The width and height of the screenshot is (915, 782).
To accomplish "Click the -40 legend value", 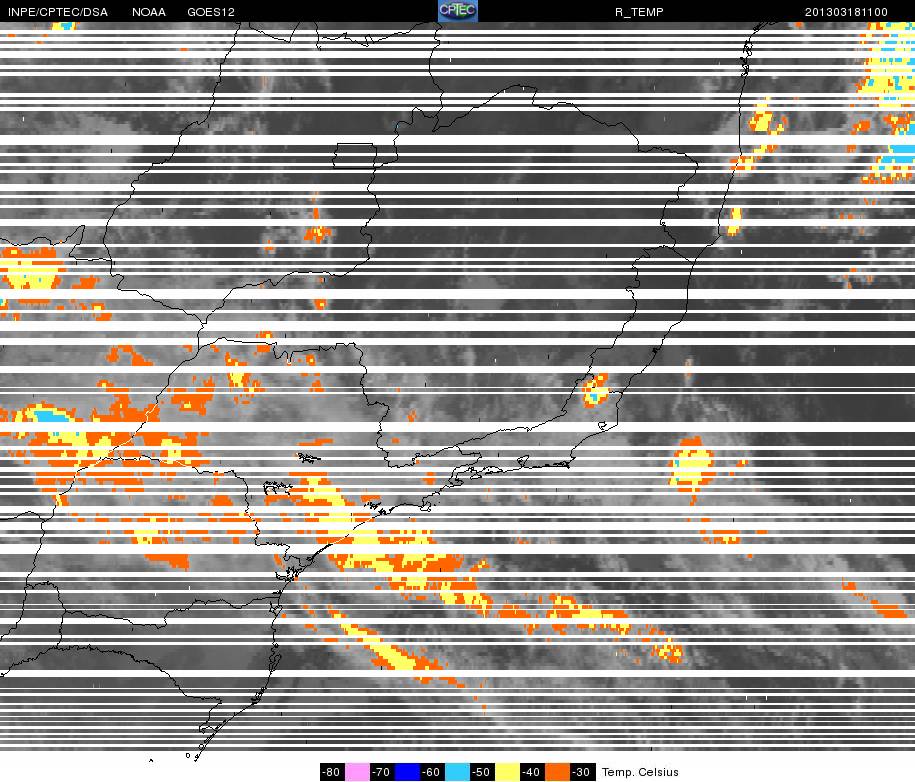I will 532,772.
